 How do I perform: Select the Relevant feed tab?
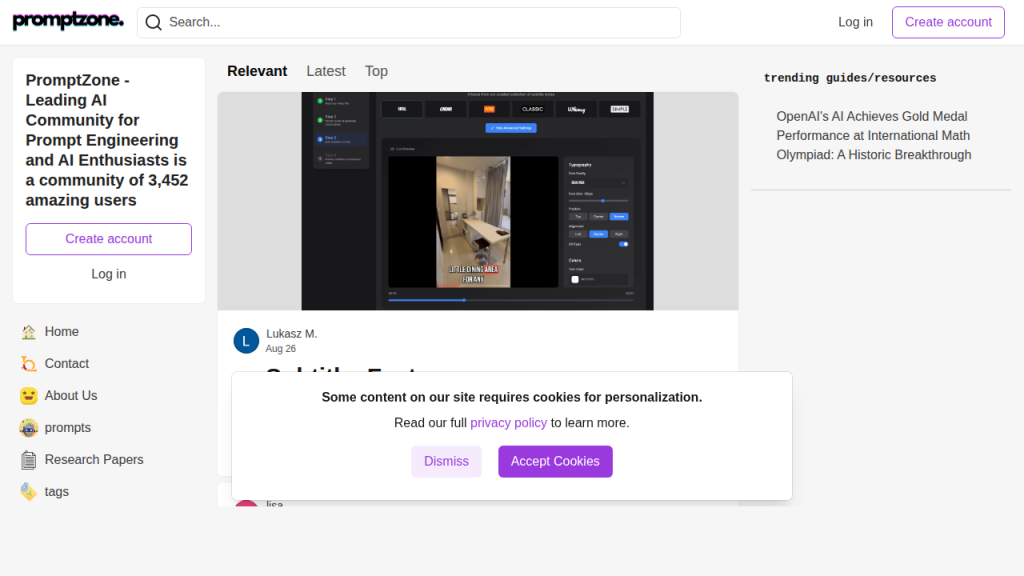point(257,71)
